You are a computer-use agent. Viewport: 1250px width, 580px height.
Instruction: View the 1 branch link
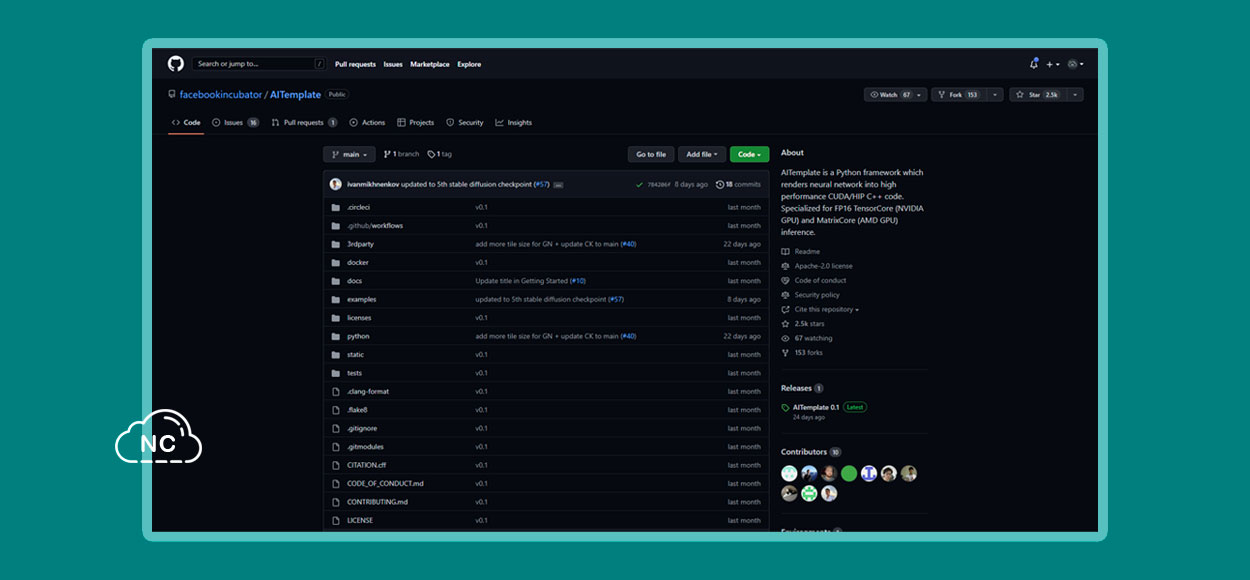pyautogui.click(x=401, y=154)
